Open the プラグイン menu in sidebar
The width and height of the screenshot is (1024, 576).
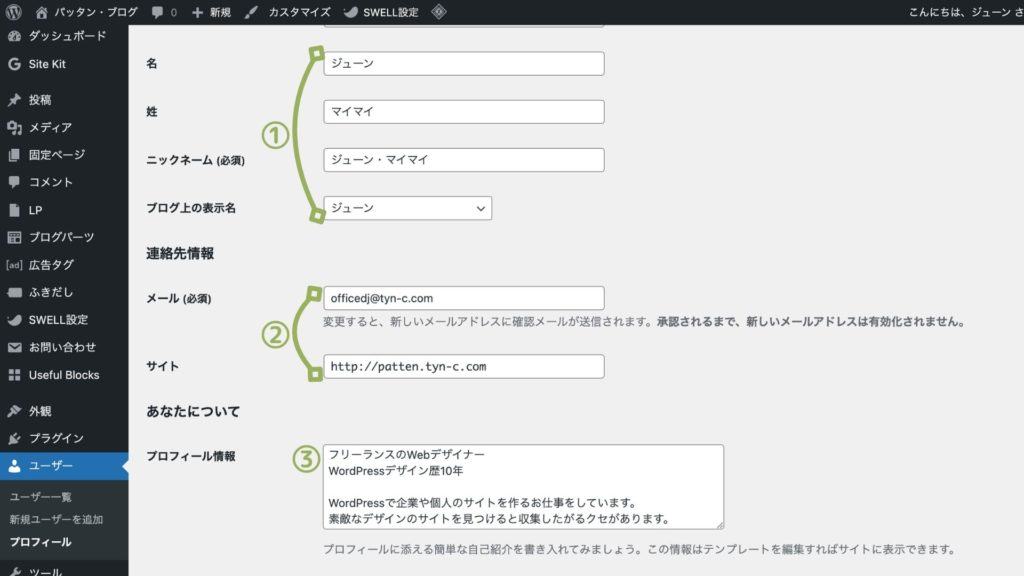coord(55,438)
